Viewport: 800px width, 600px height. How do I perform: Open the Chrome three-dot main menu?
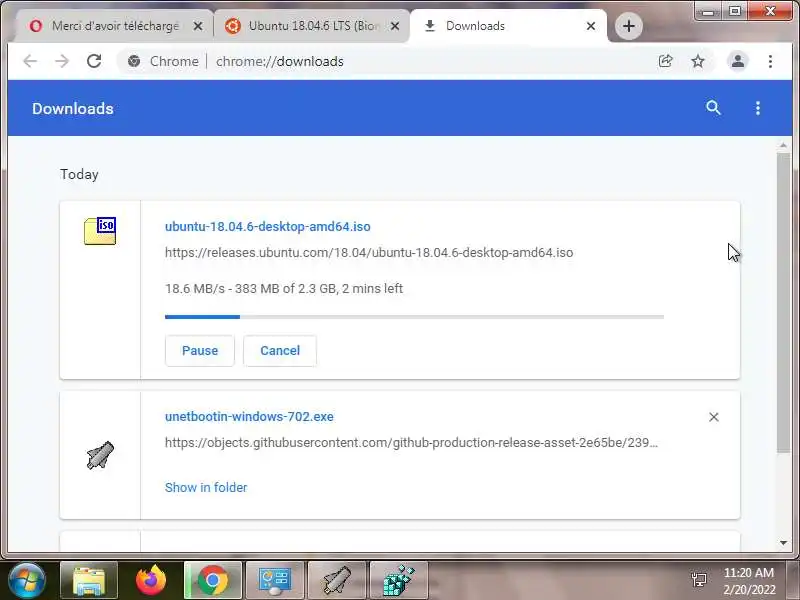pos(770,61)
